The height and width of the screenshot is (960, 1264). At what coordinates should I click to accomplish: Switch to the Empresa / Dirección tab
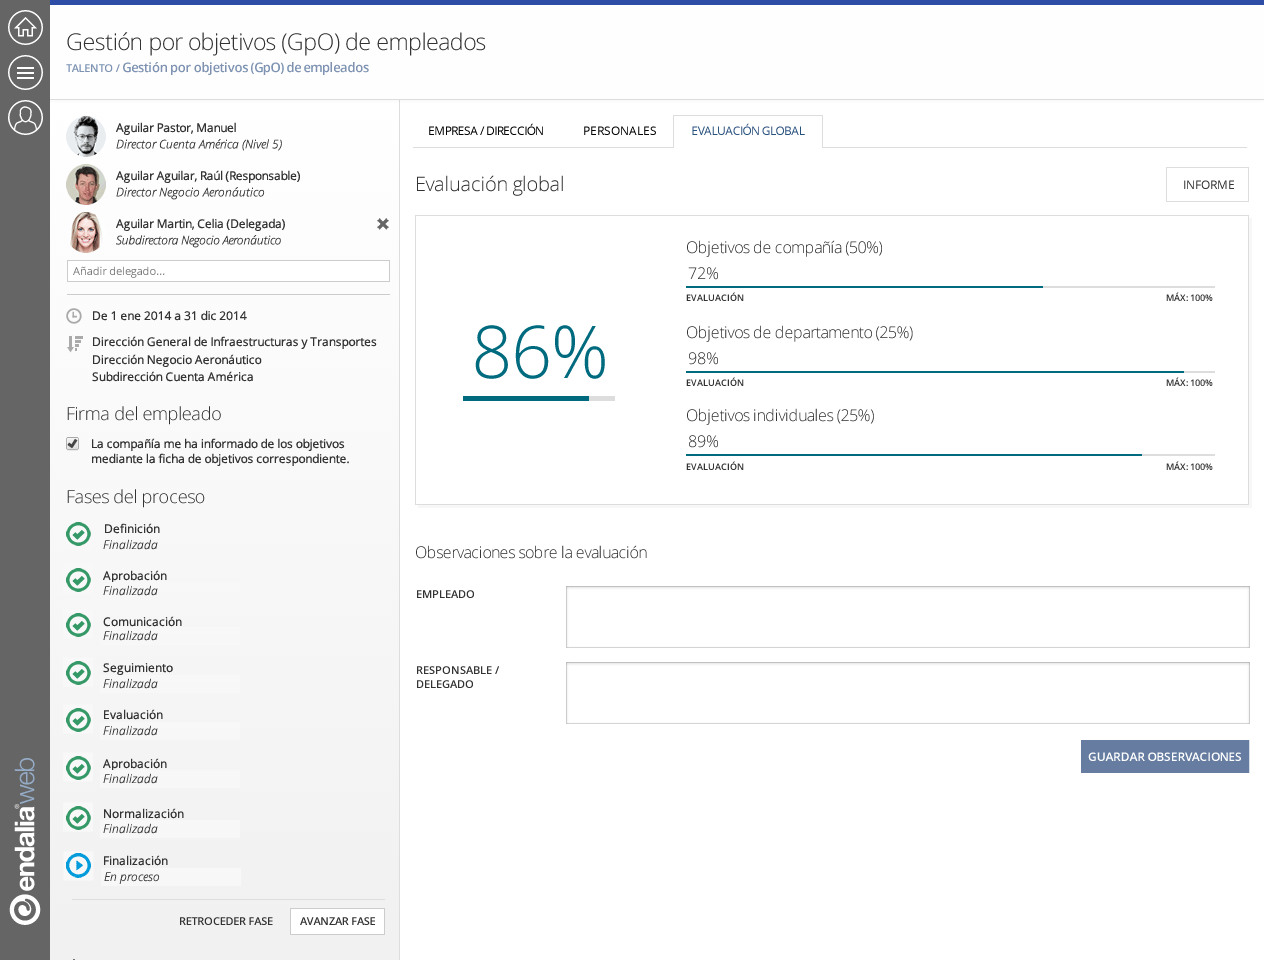(485, 131)
